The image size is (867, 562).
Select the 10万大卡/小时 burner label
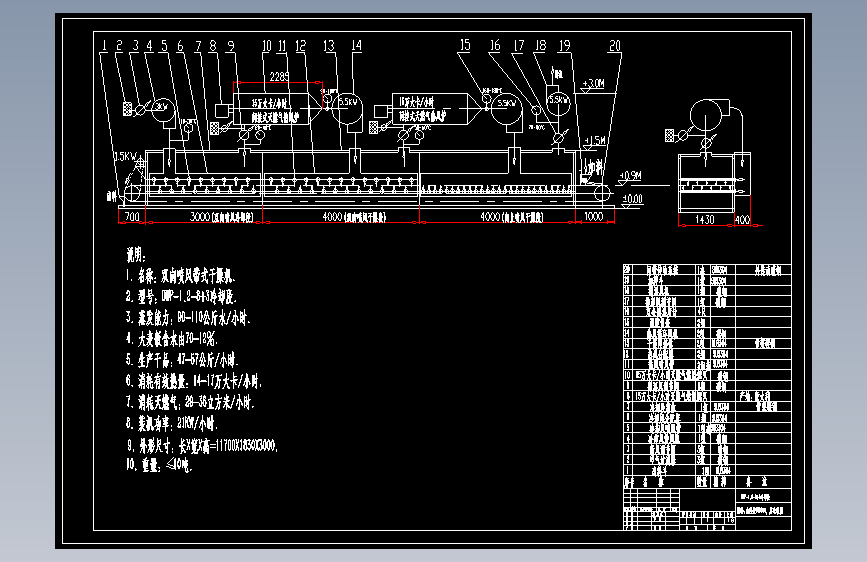[416, 102]
